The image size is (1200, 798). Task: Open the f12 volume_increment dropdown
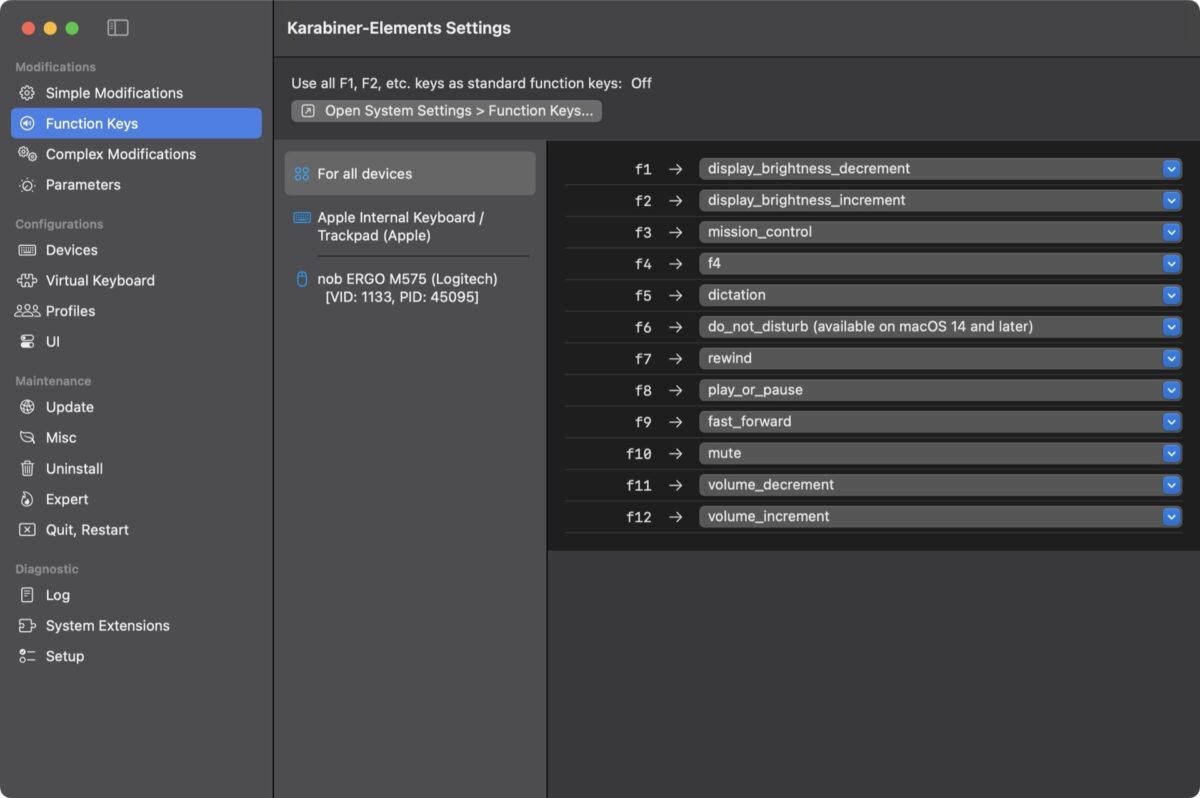point(940,517)
